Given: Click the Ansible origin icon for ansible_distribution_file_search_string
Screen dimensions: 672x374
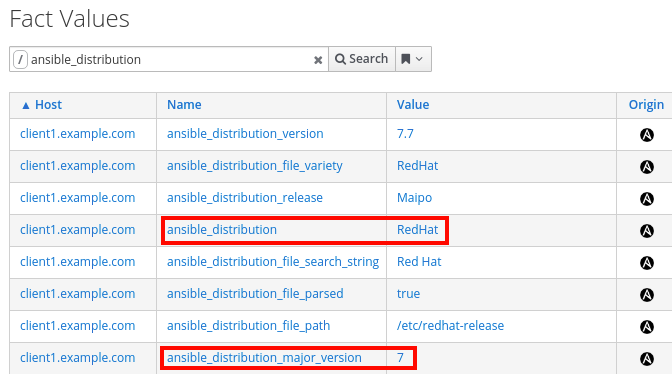Looking at the screenshot, I should [646, 263].
